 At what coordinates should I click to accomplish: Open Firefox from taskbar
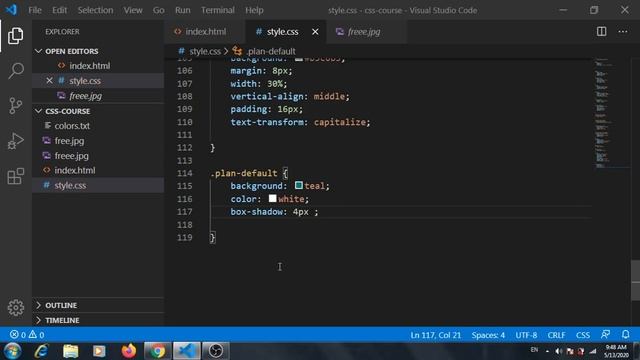pyautogui.click(x=129, y=351)
